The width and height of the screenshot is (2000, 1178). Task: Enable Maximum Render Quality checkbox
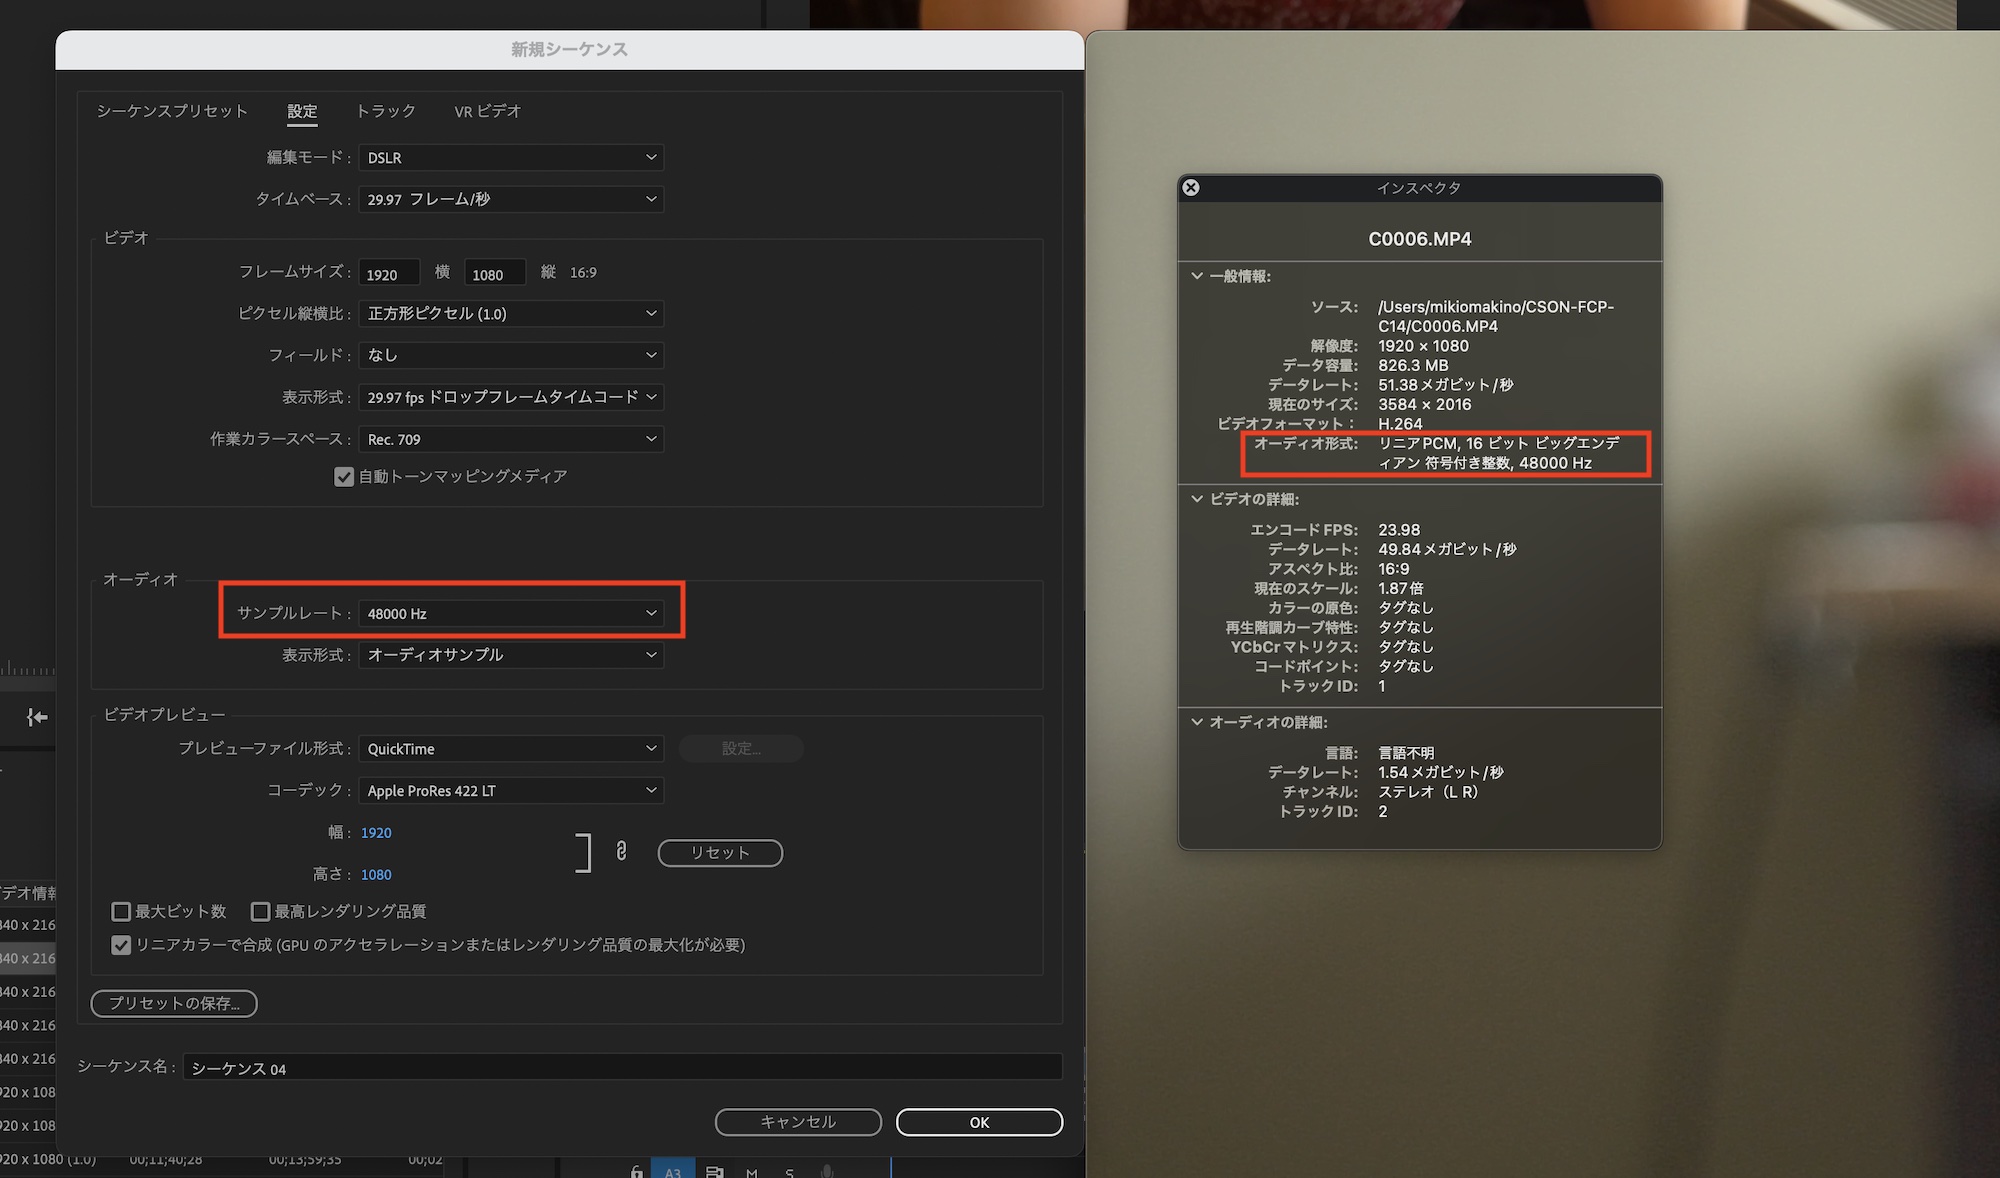tap(260, 911)
